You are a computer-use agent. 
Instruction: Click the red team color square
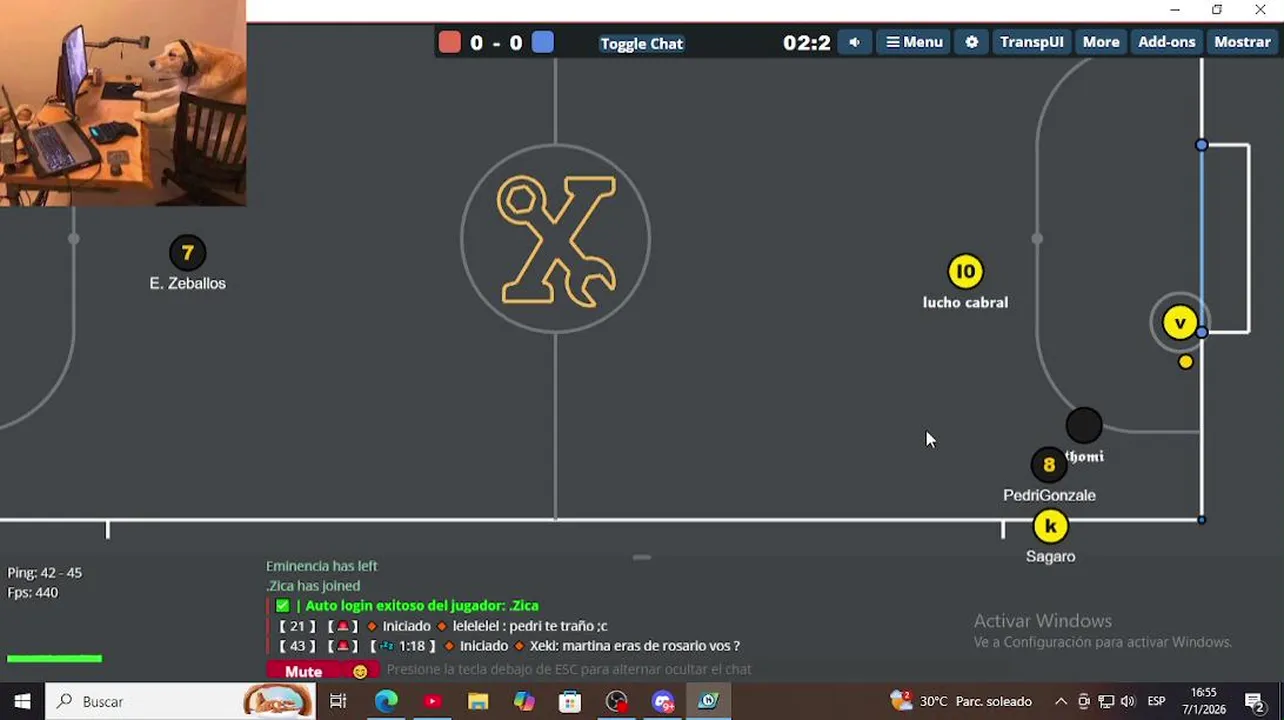[450, 42]
